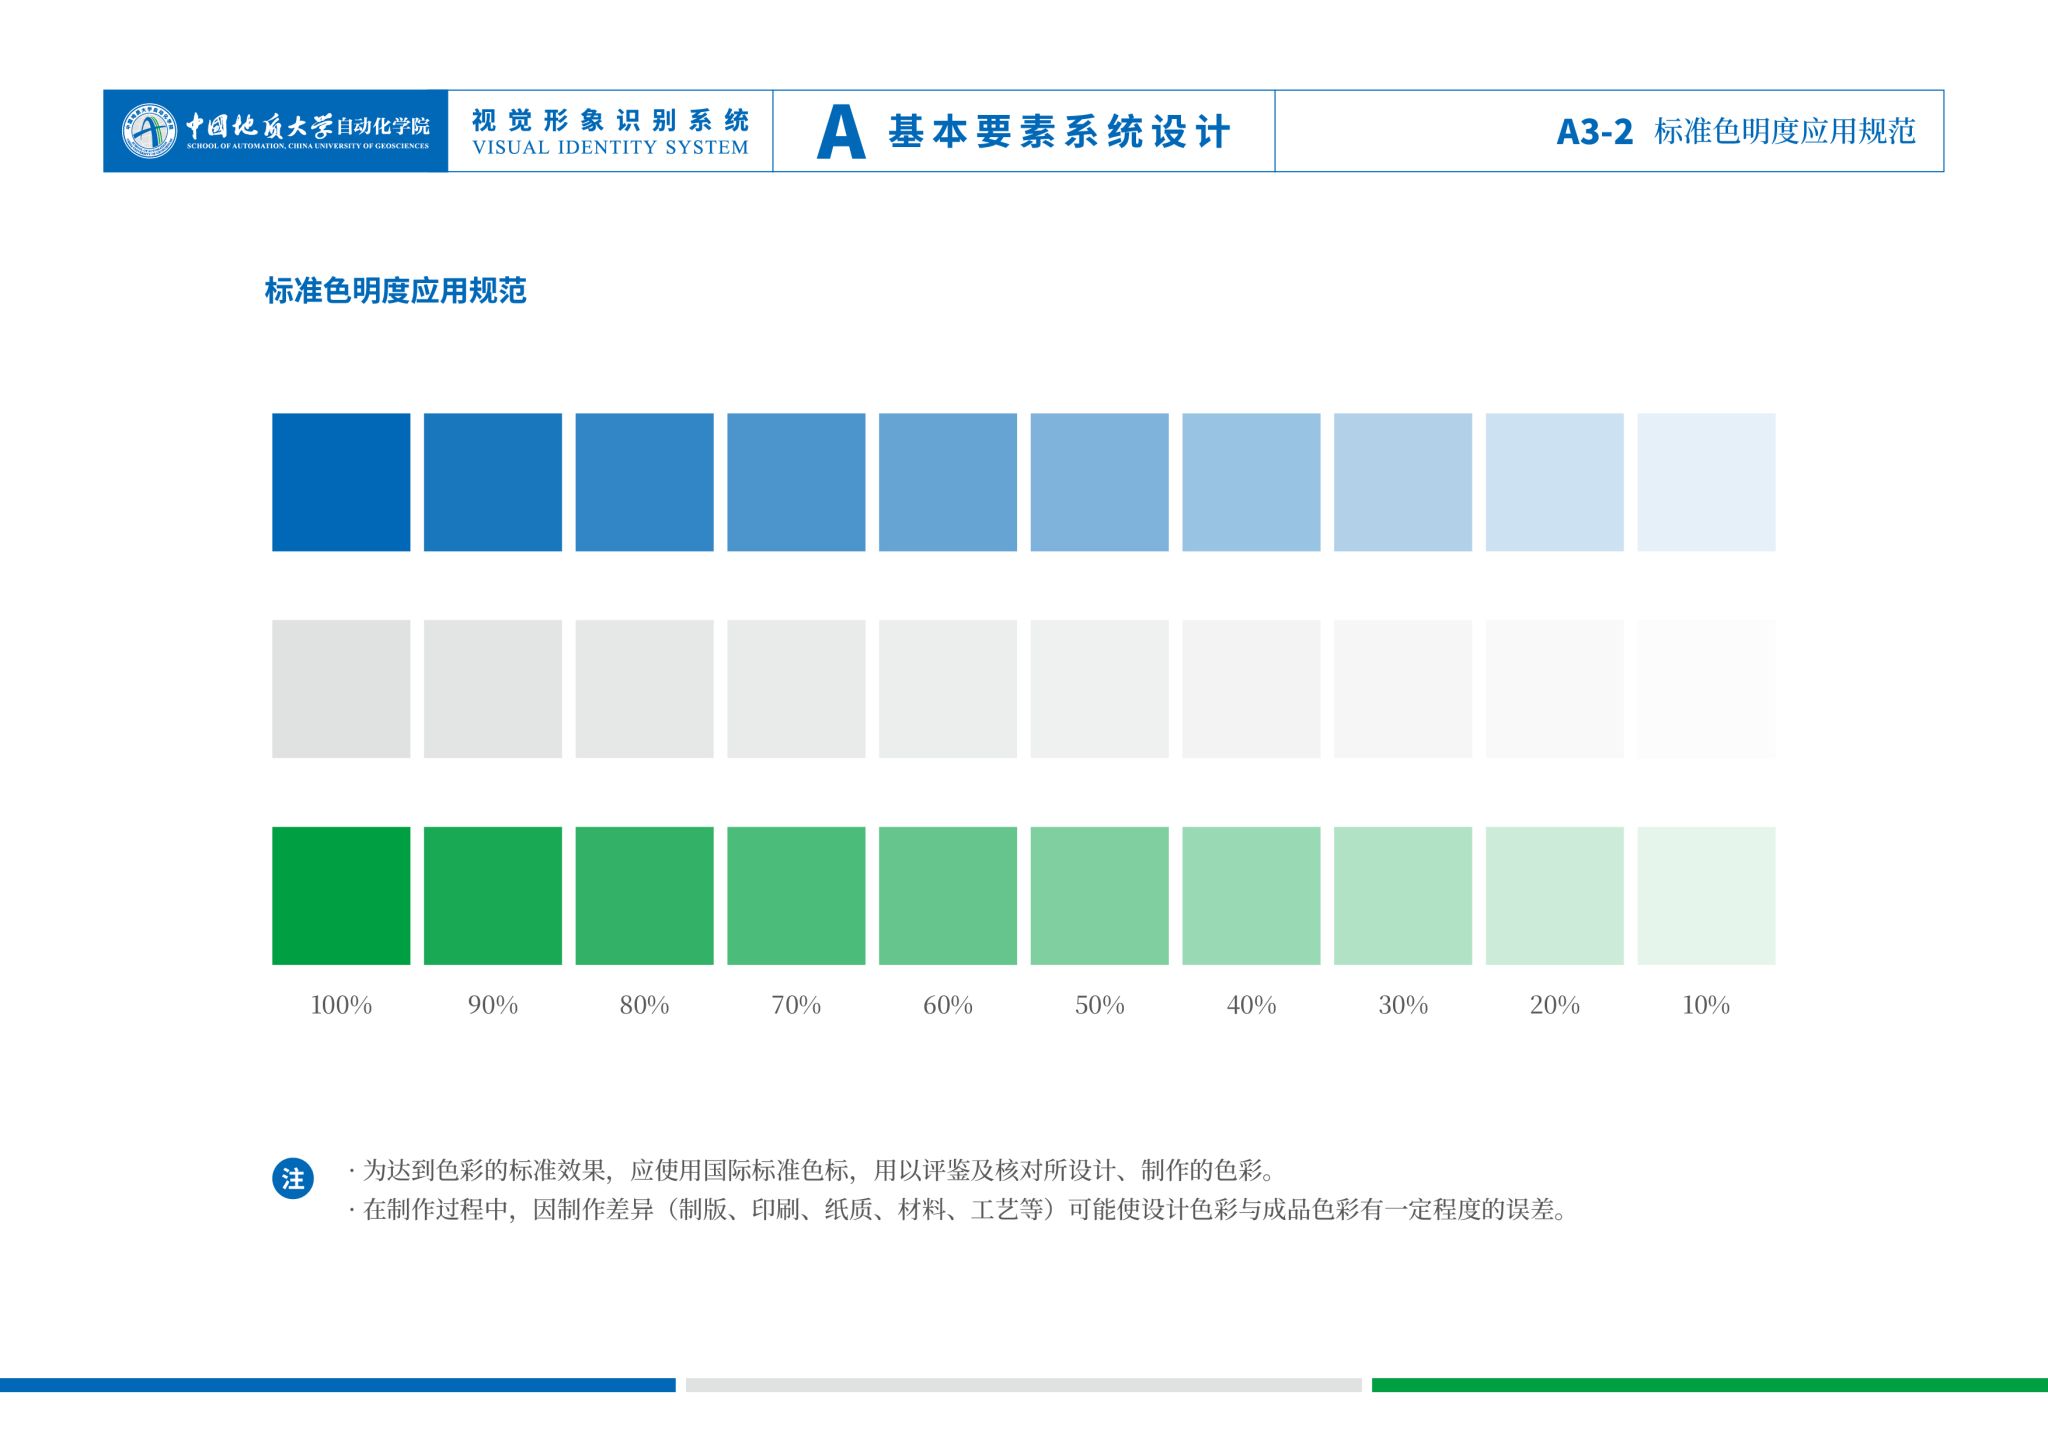Click the A3-2 page code in header
2048x1447 pixels.
coord(1594,132)
